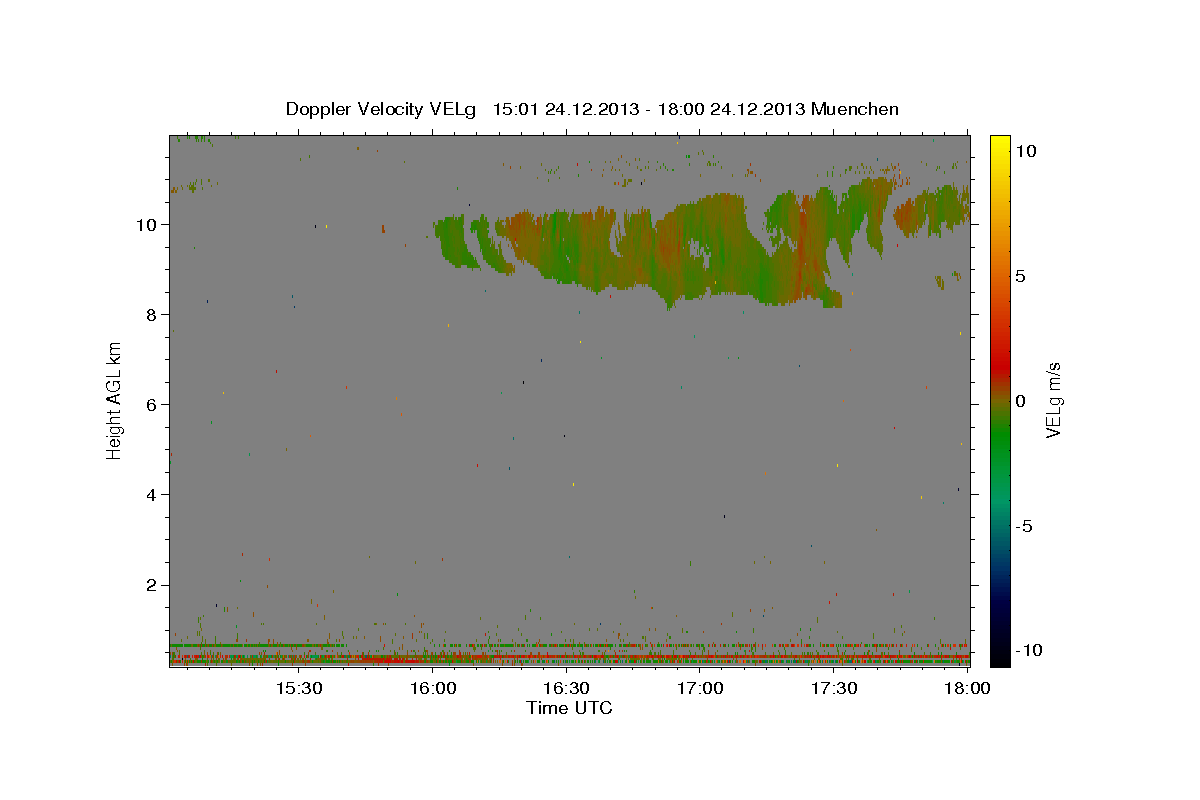Viewport: 1200px width, 800px height.
Task: Click the yellow top of the colorbar
Action: 1000,143
